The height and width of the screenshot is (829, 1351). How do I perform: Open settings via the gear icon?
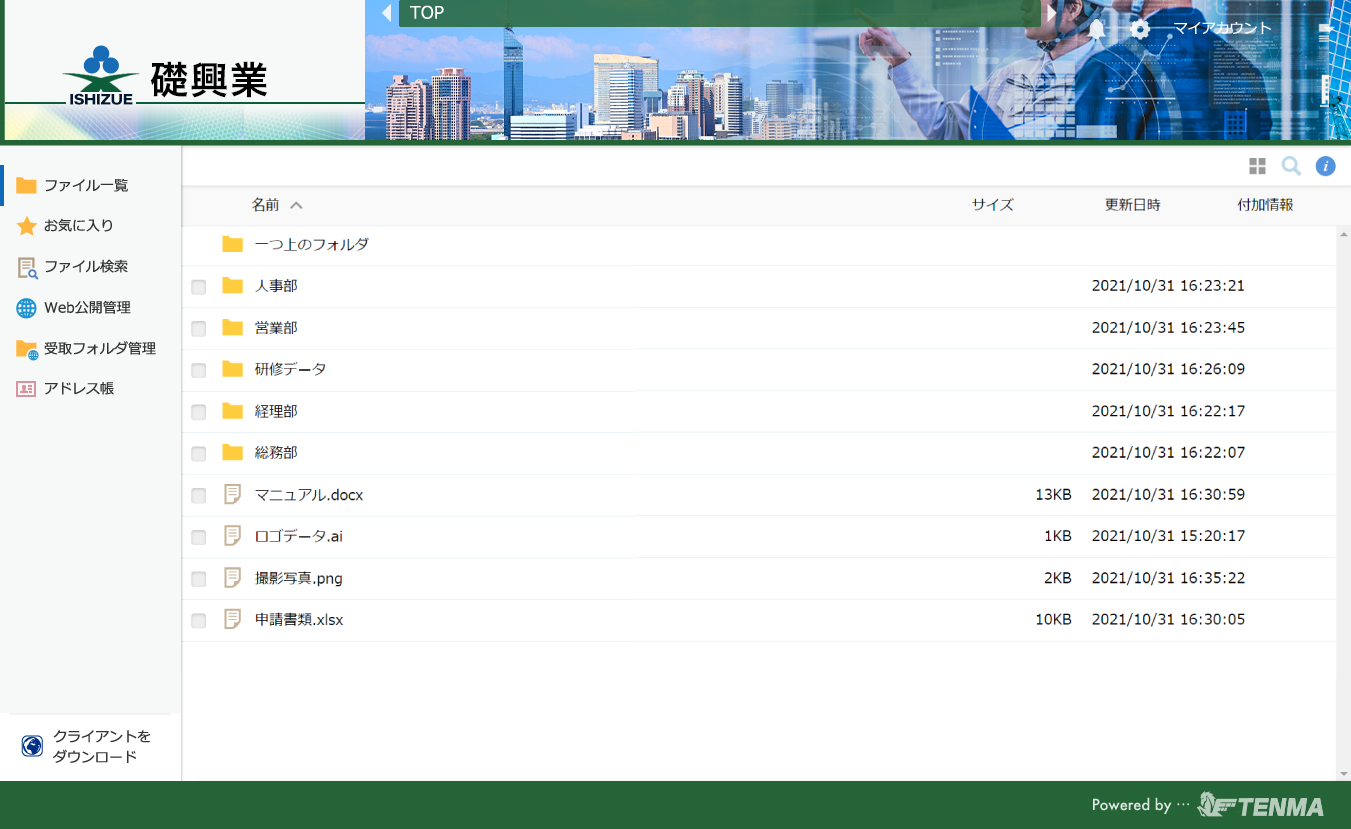coord(1140,29)
